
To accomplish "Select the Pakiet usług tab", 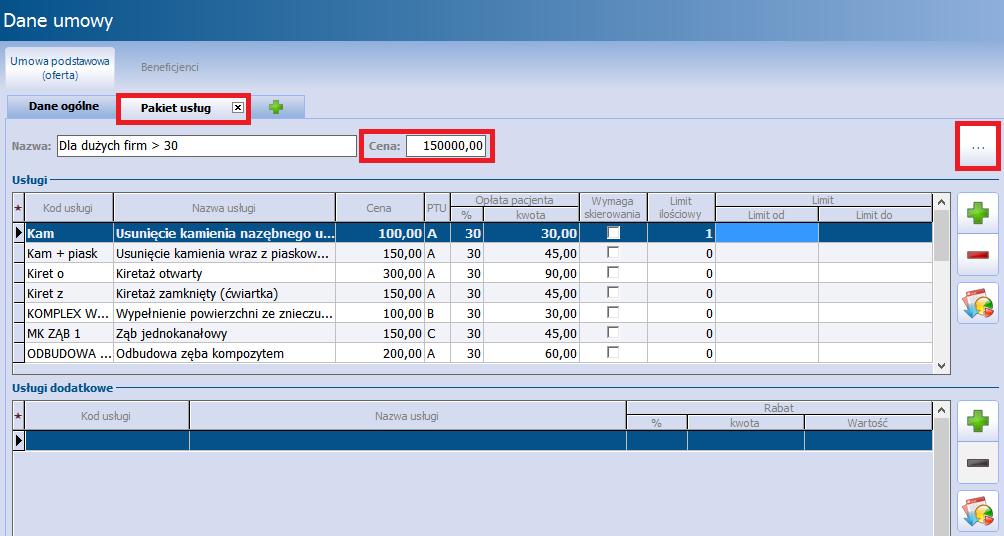I will [x=176, y=108].
